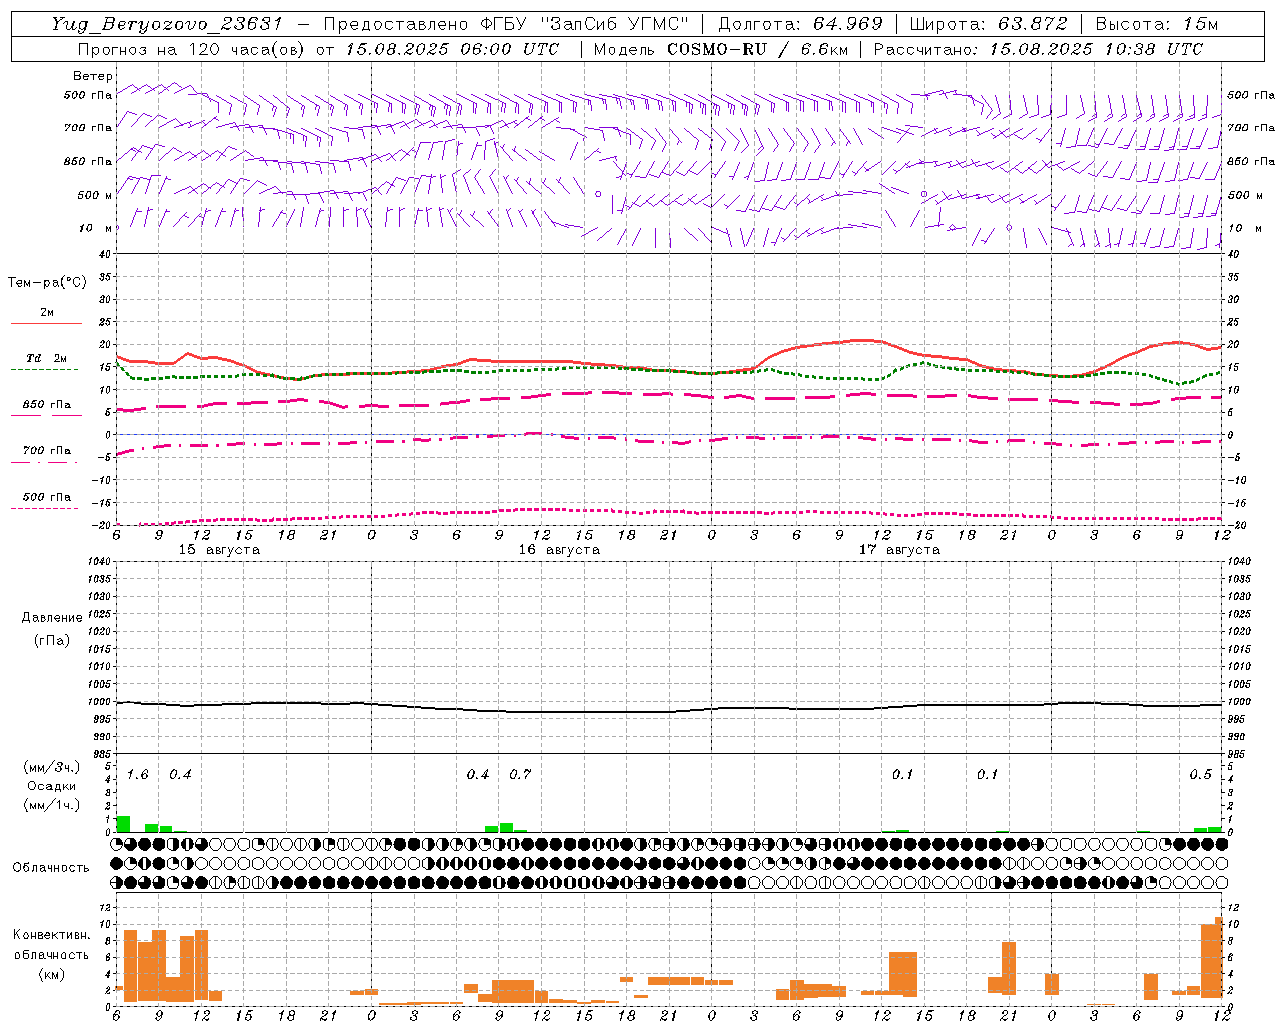Click the 0.4 precipitation value on 15 августа
1280x1024 pixels.
coord(180,775)
